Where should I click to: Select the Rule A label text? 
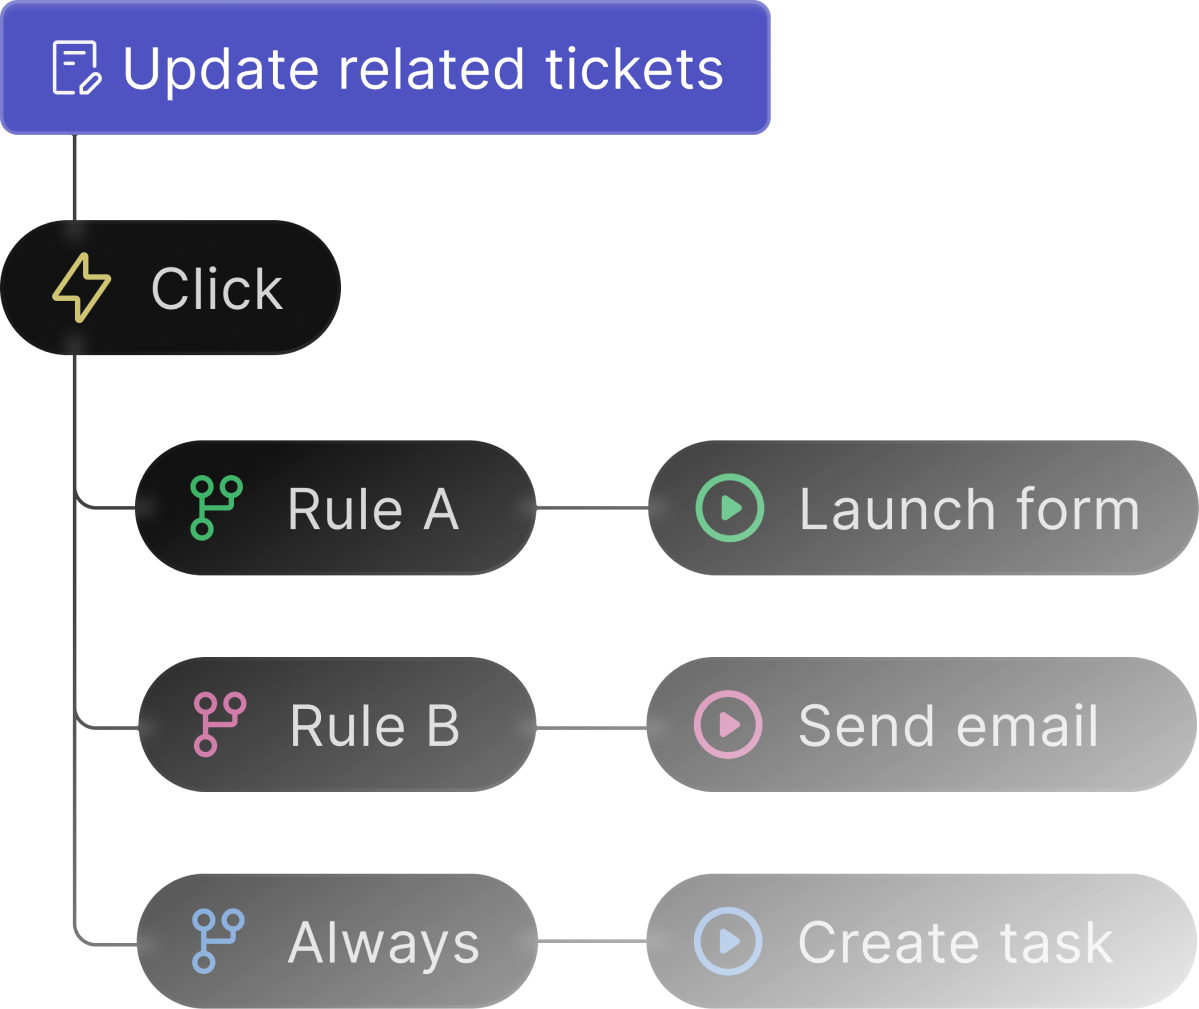pyautogui.click(x=373, y=509)
